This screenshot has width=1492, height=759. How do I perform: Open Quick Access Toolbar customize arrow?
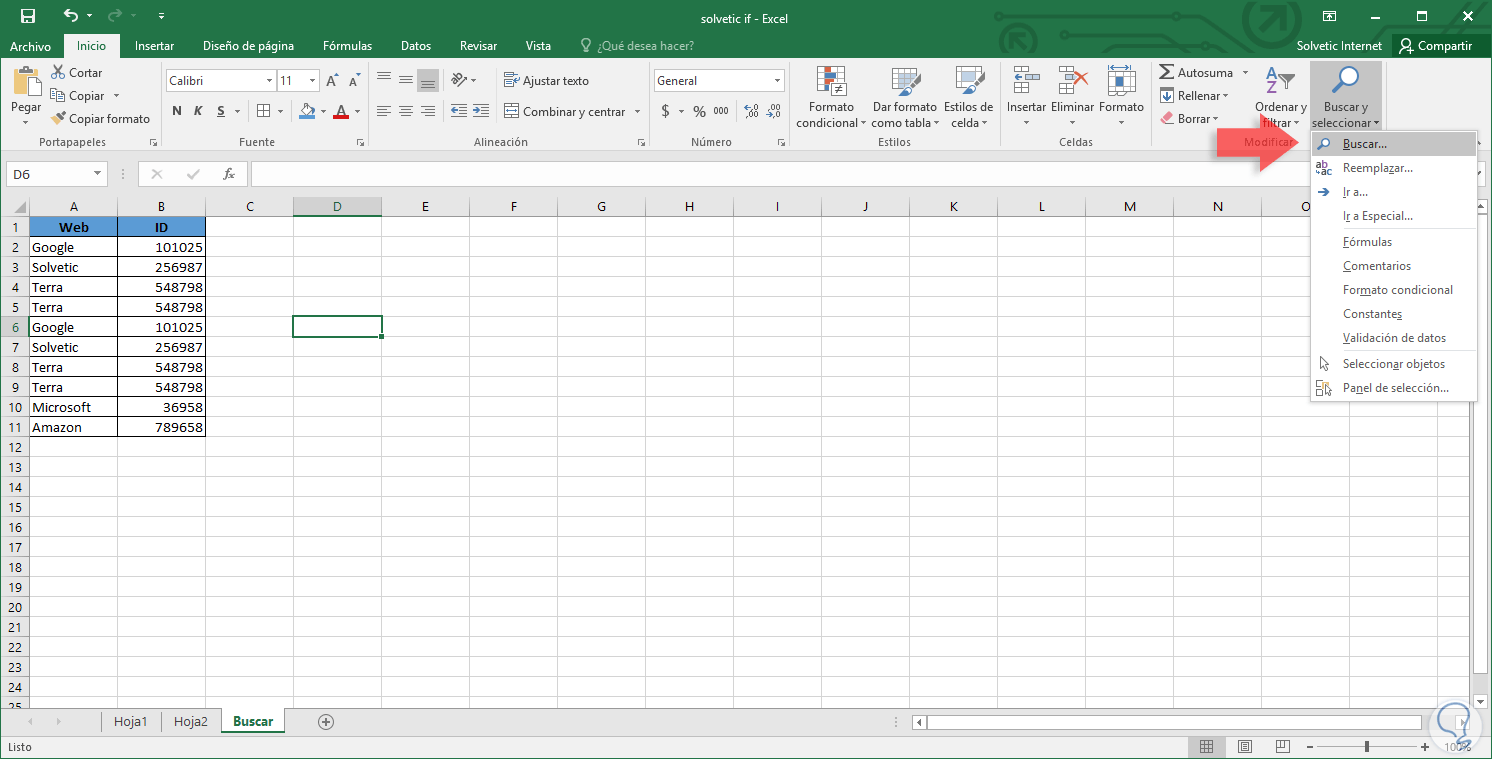pyautogui.click(x=162, y=16)
